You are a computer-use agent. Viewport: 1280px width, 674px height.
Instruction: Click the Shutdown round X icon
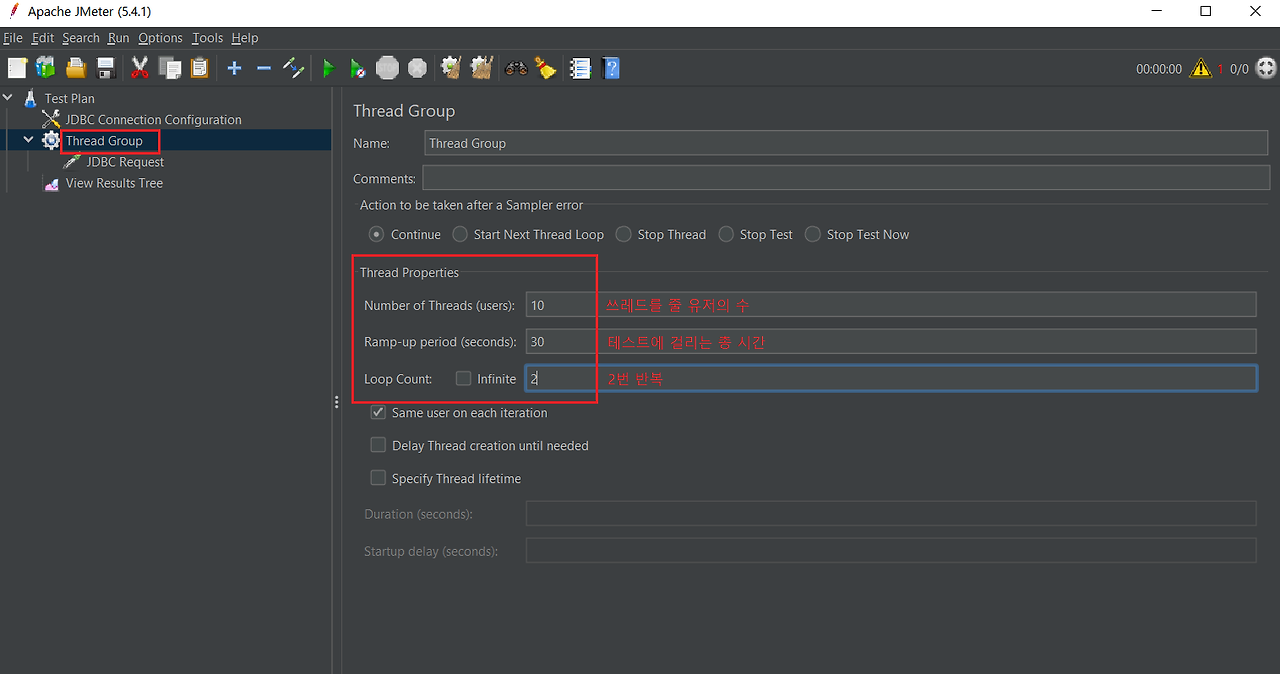coord(417,68)
